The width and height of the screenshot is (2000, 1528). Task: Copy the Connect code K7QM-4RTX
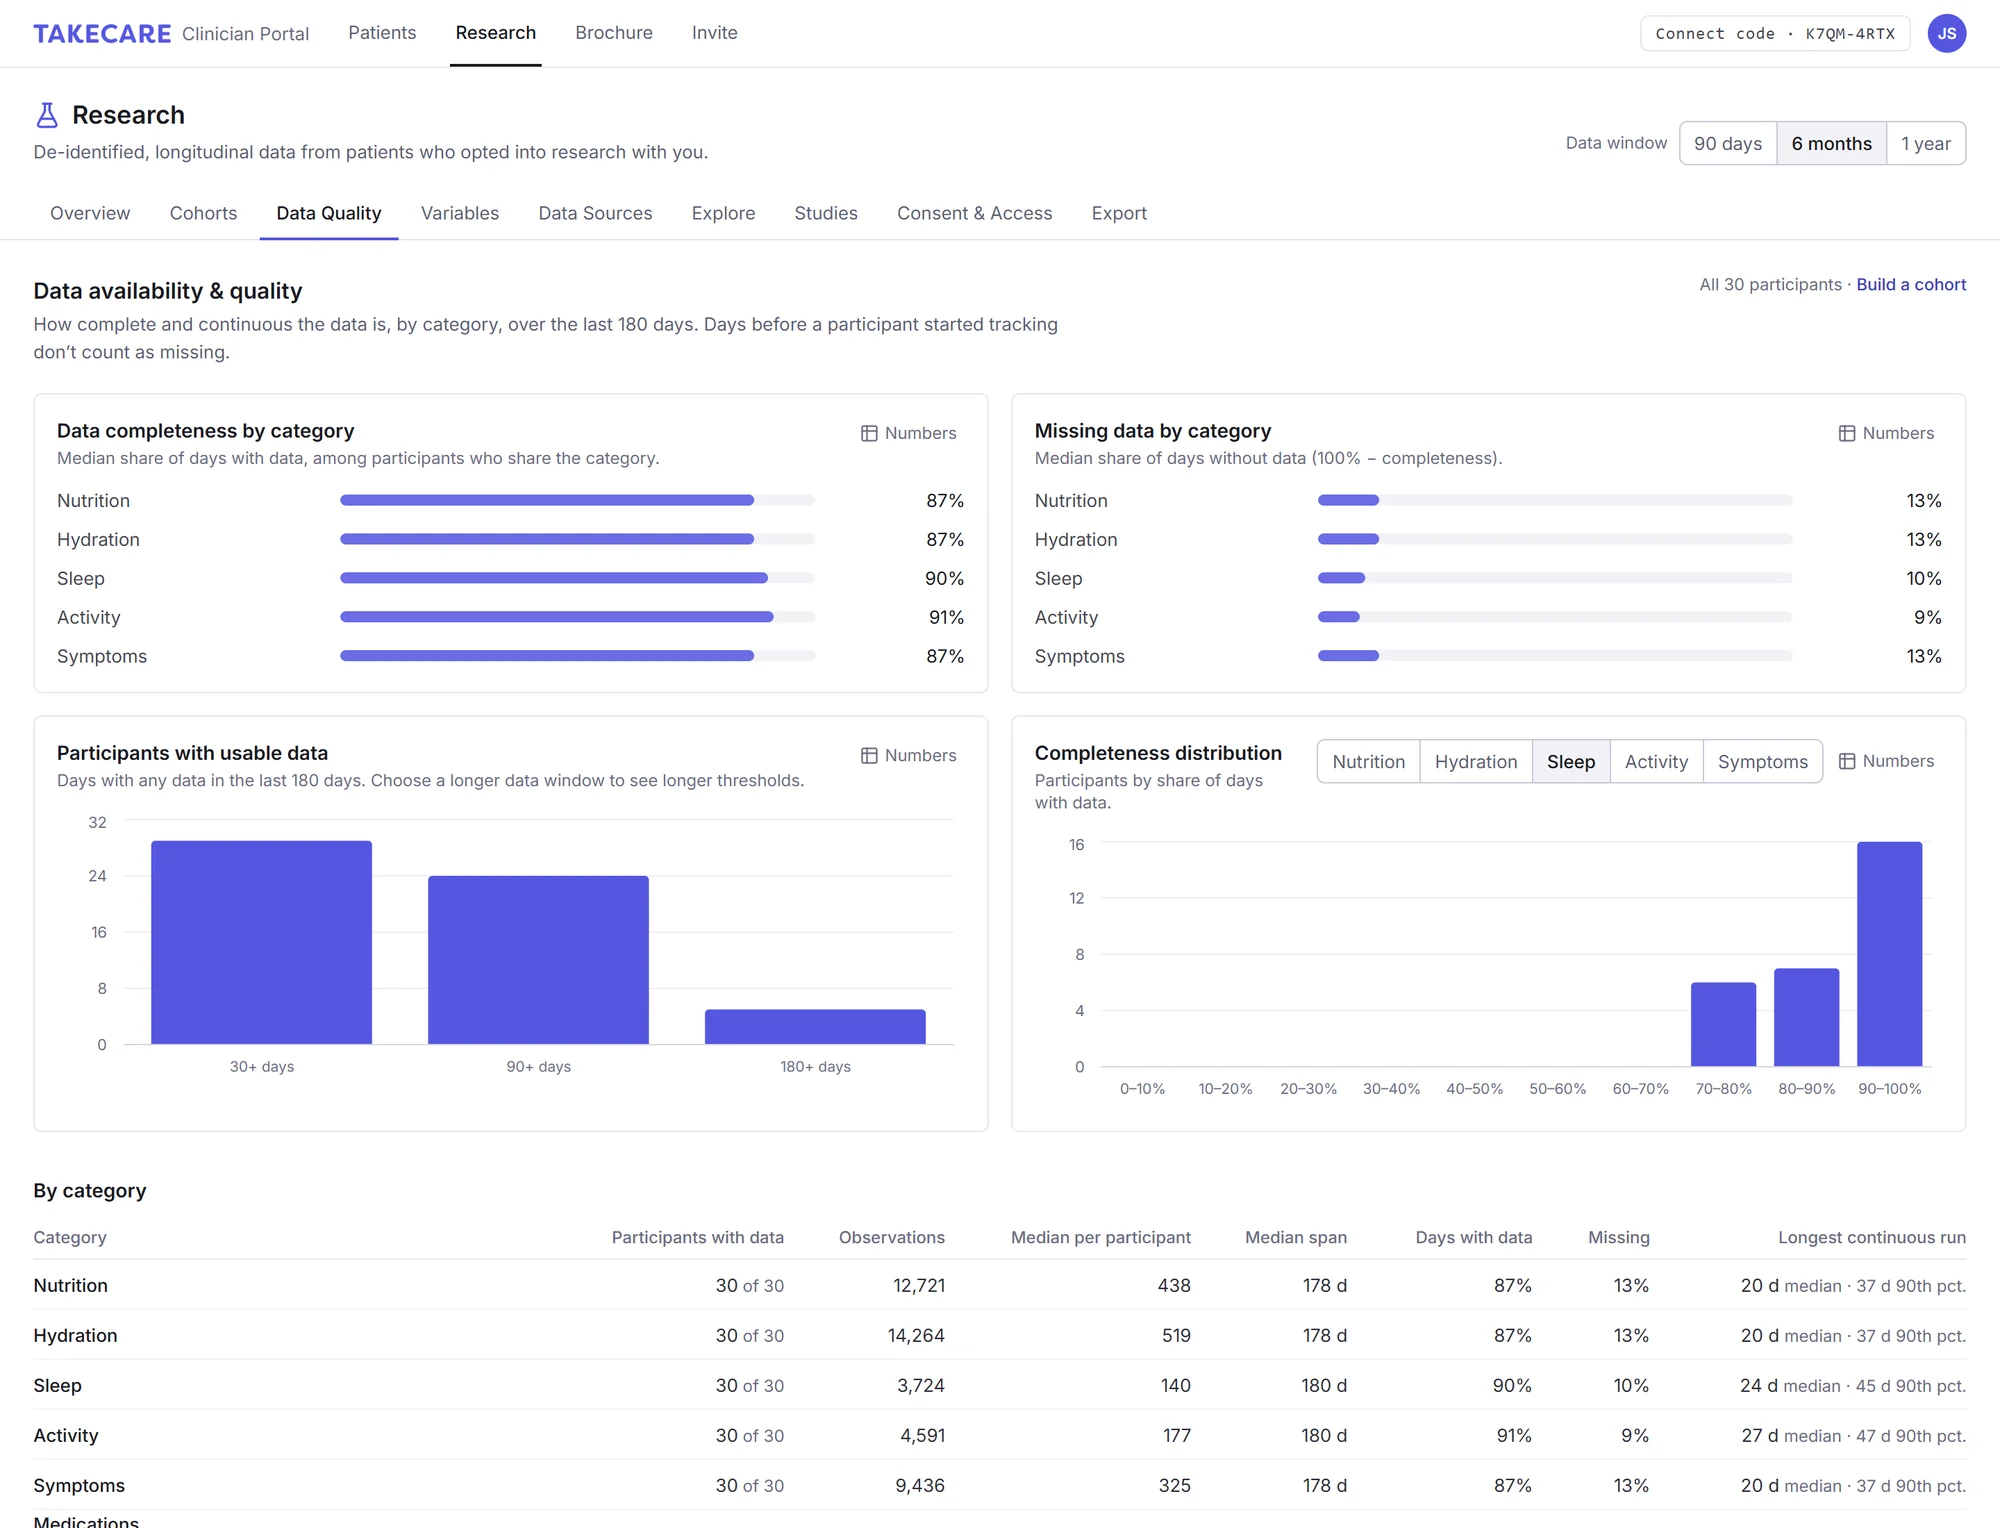point(1775,34)
